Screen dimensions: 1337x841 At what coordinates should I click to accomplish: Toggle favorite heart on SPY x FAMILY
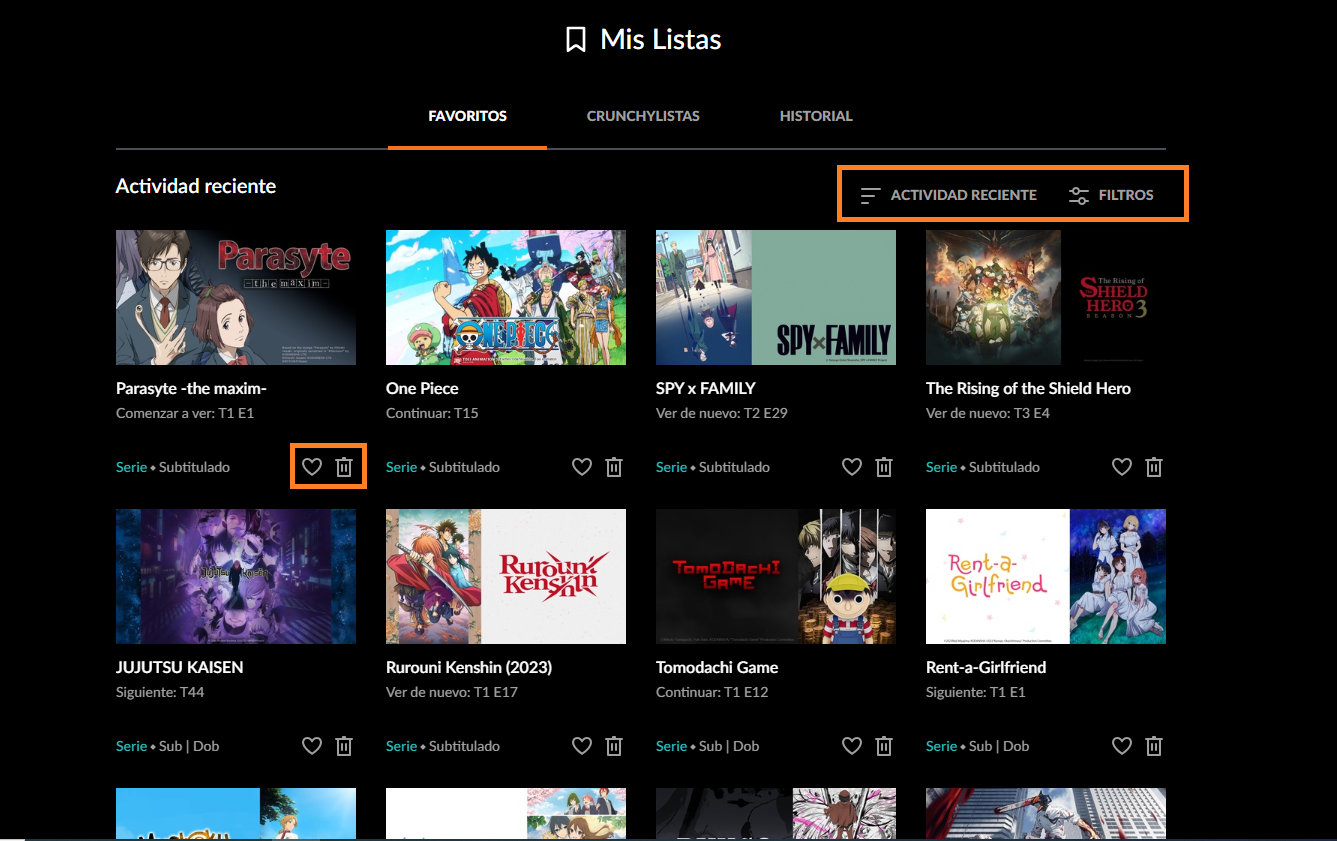[x=852, y=467]
